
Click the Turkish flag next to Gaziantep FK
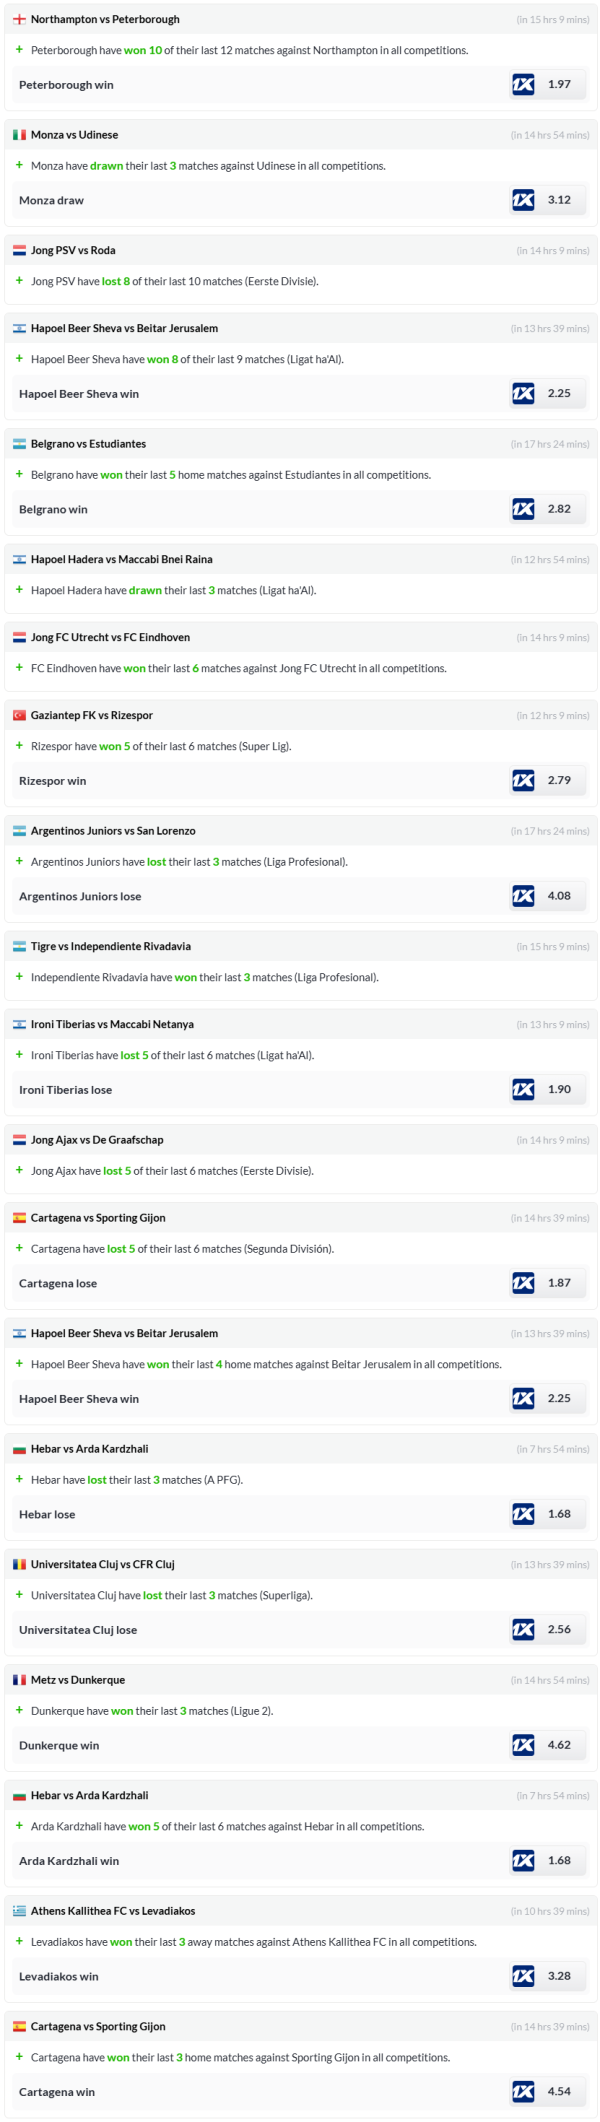19,715
